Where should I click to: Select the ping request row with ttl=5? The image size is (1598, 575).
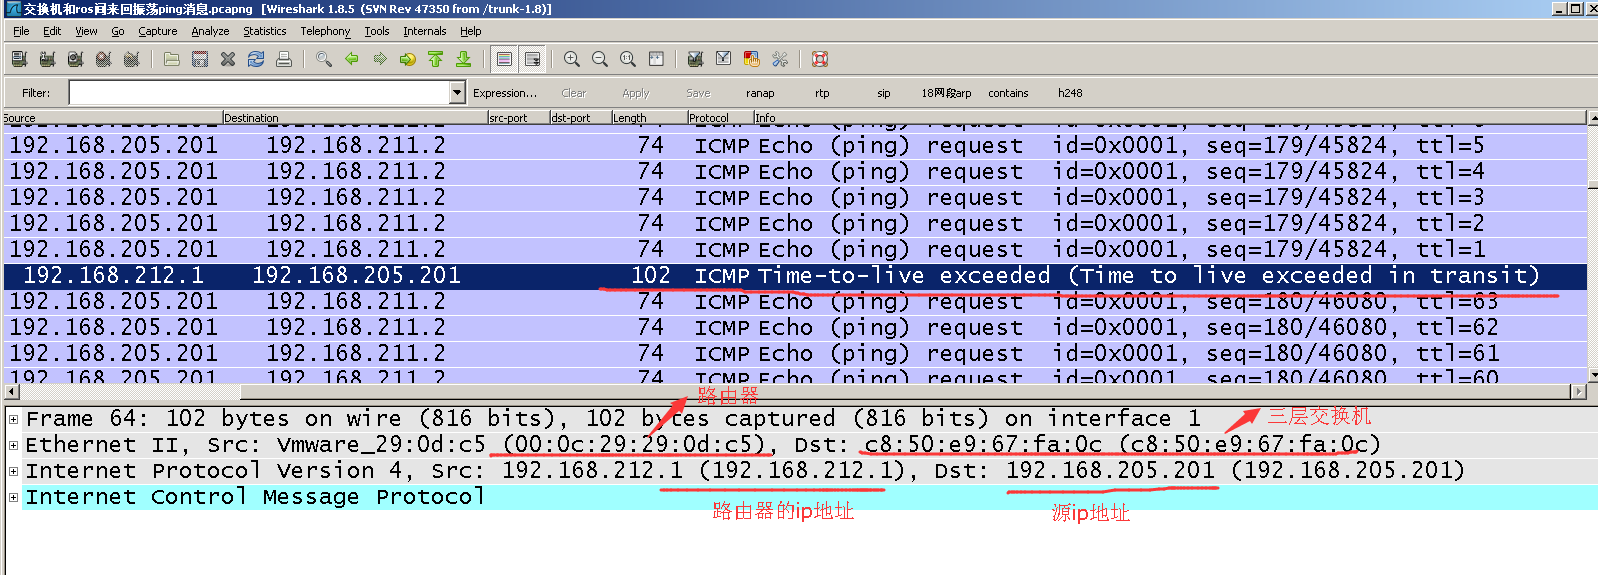(x=795, y=146)
